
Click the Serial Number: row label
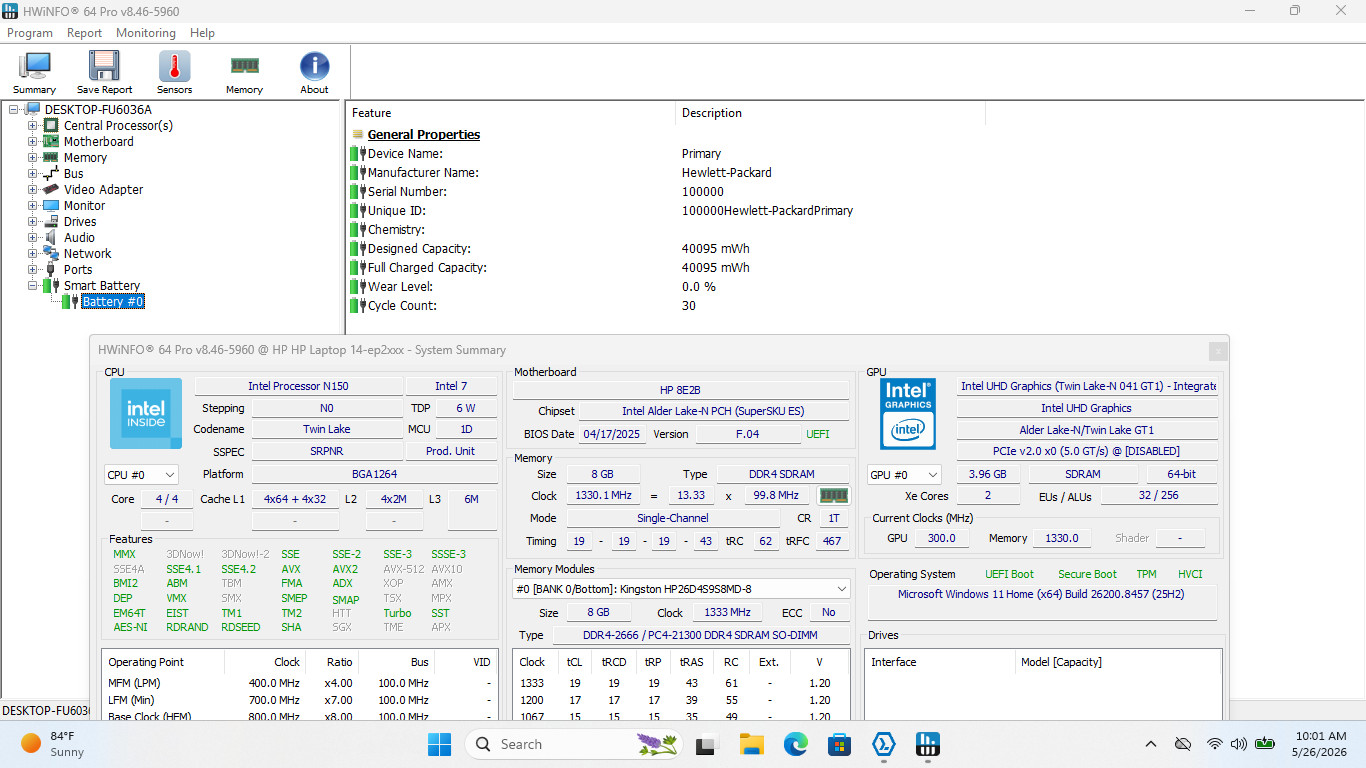tap(407, 191)
